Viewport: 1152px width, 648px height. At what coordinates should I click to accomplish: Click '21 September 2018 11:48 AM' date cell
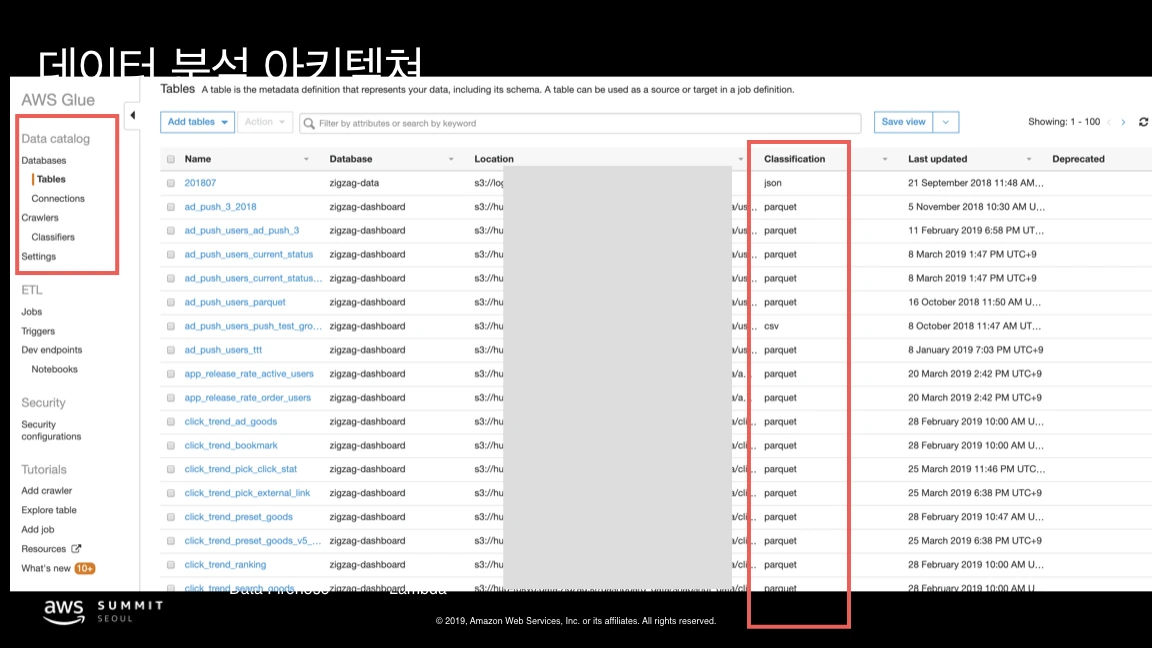[x=975, y=183]
